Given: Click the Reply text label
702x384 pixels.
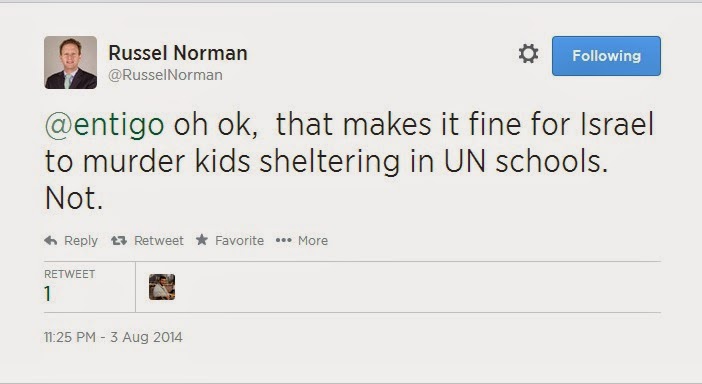Looking at the screenshot, I should (81, 241).
